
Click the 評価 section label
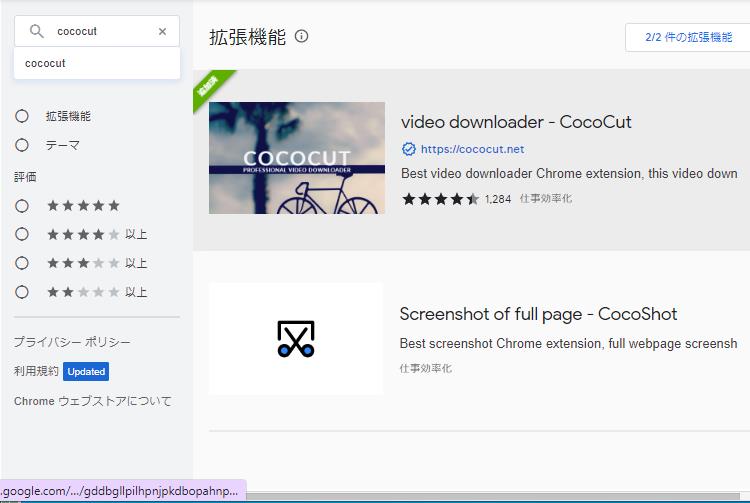(x=25, y=177)
